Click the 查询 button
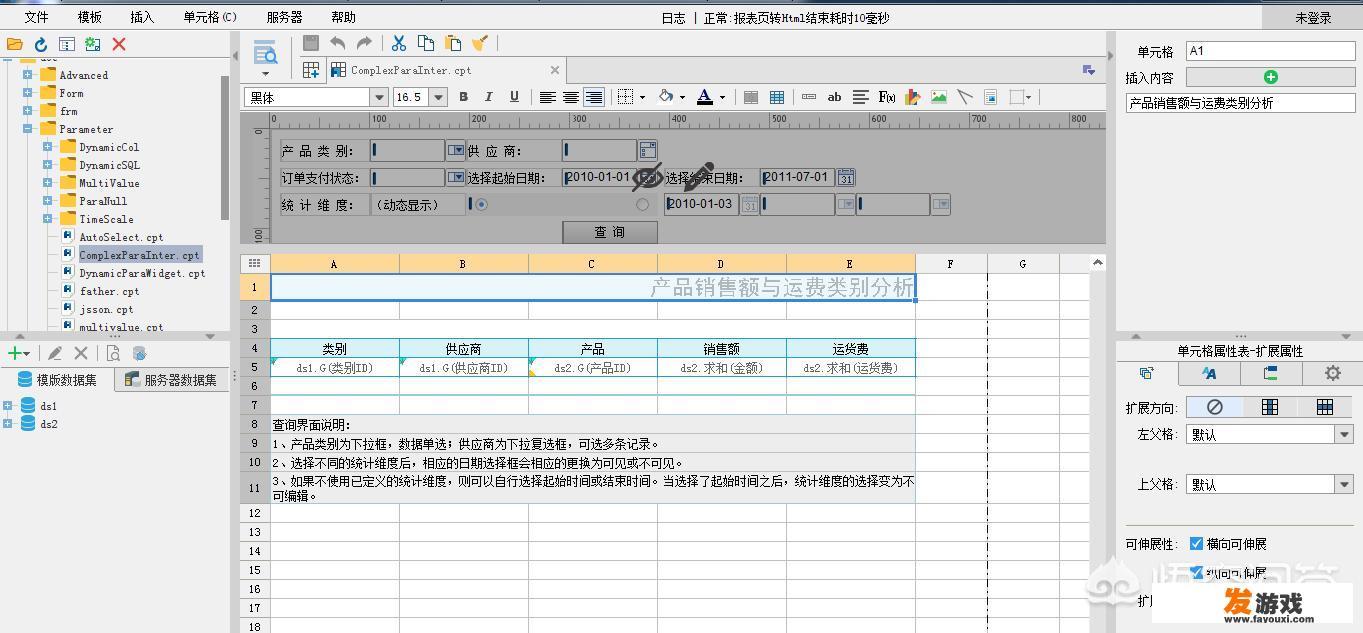This screenshot has height=633, width=1363. coord(610,232)
